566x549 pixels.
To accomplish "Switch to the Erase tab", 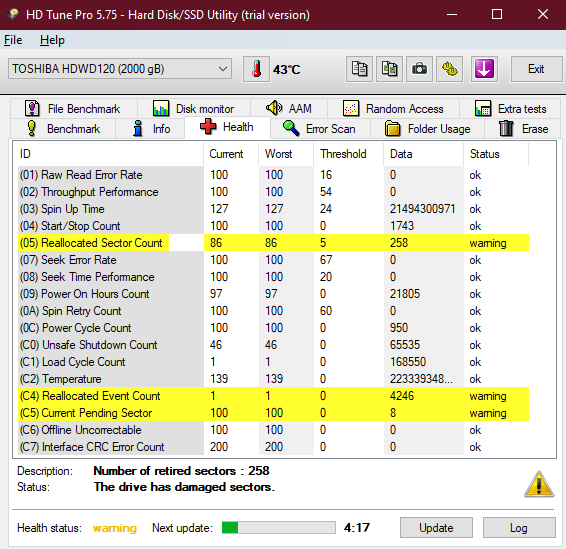I will point(523,129).
